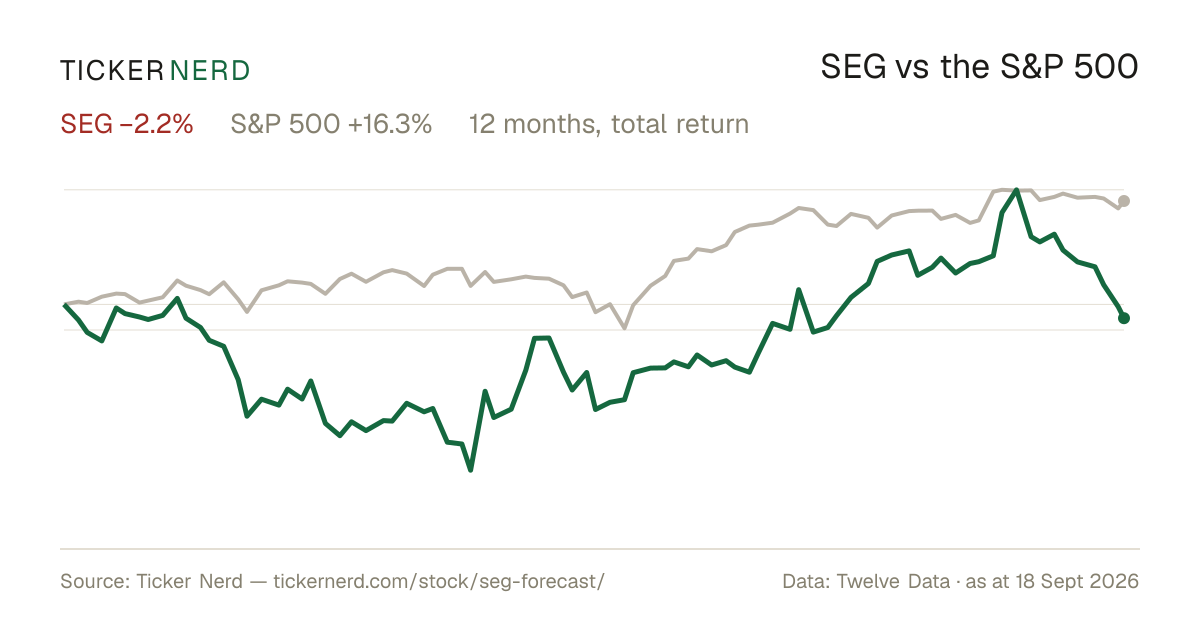Screen dimensions: 1200x630
Task: Click the bottom axis line above footer
Action: (x=600, y=548)
